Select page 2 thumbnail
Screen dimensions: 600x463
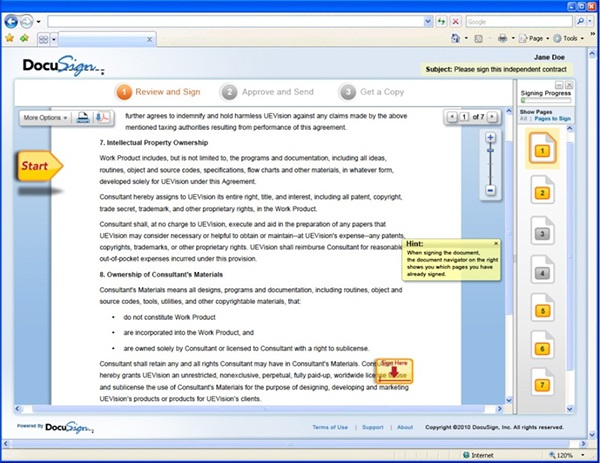tap(542, 190)
